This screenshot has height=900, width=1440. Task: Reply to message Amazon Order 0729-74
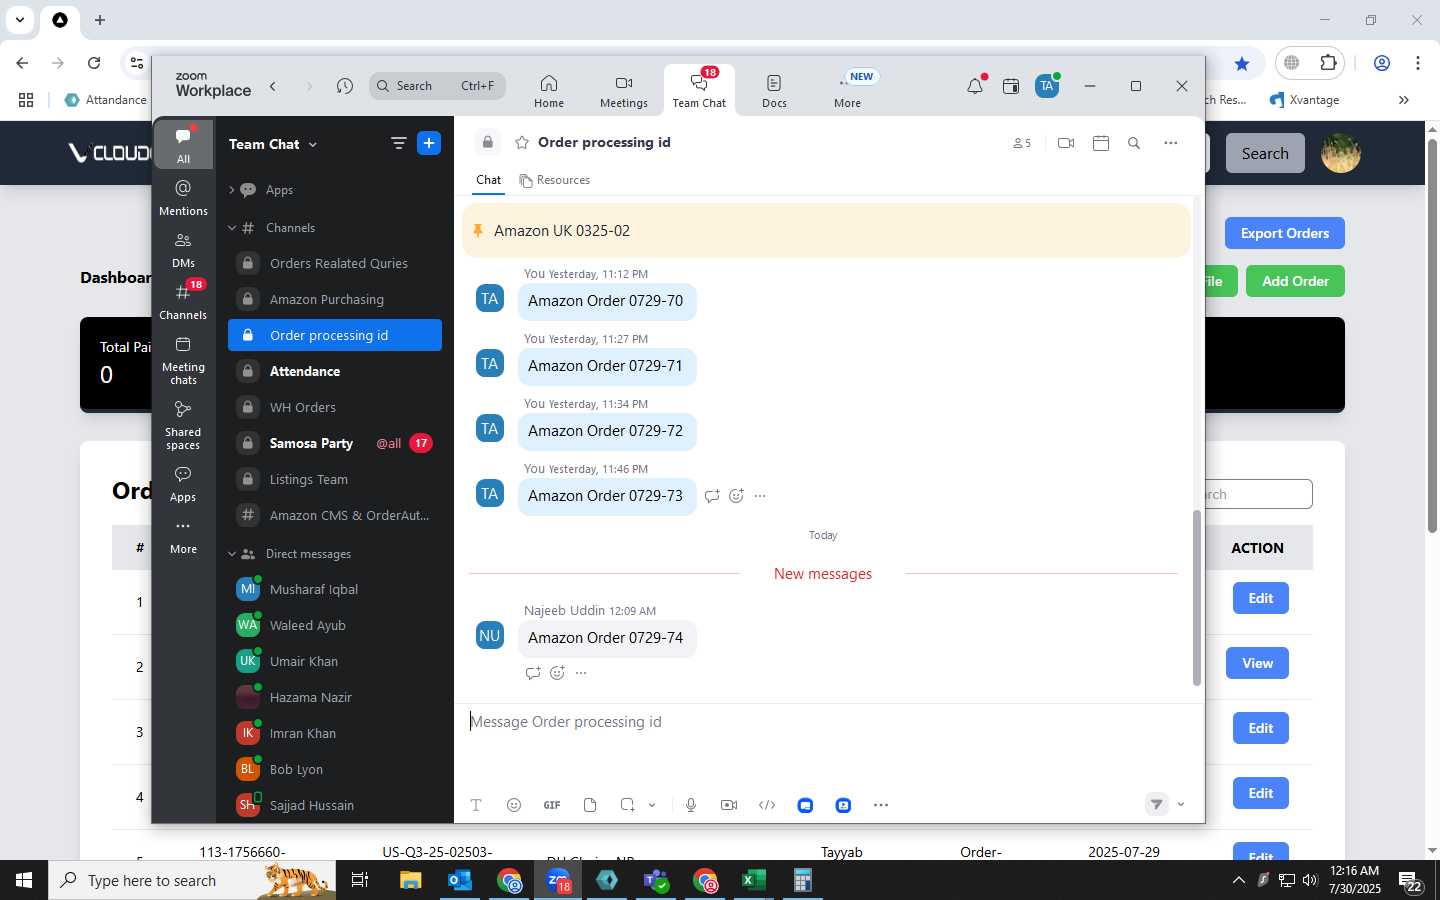[x=532, y=673]
